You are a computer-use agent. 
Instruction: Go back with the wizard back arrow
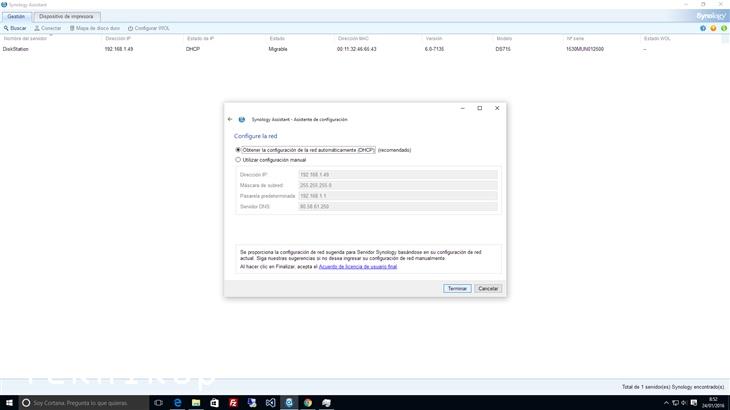click(230, 119)
